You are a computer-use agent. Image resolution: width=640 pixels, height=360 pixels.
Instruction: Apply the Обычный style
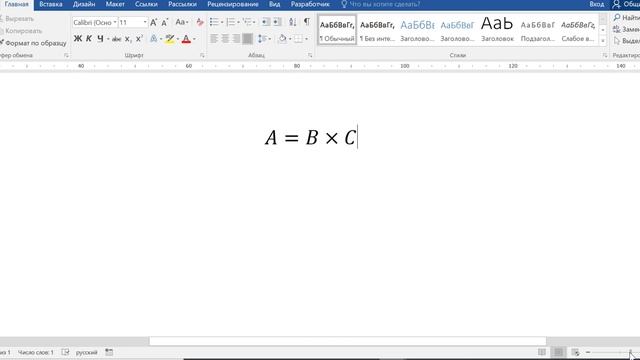tap(337, 30)
